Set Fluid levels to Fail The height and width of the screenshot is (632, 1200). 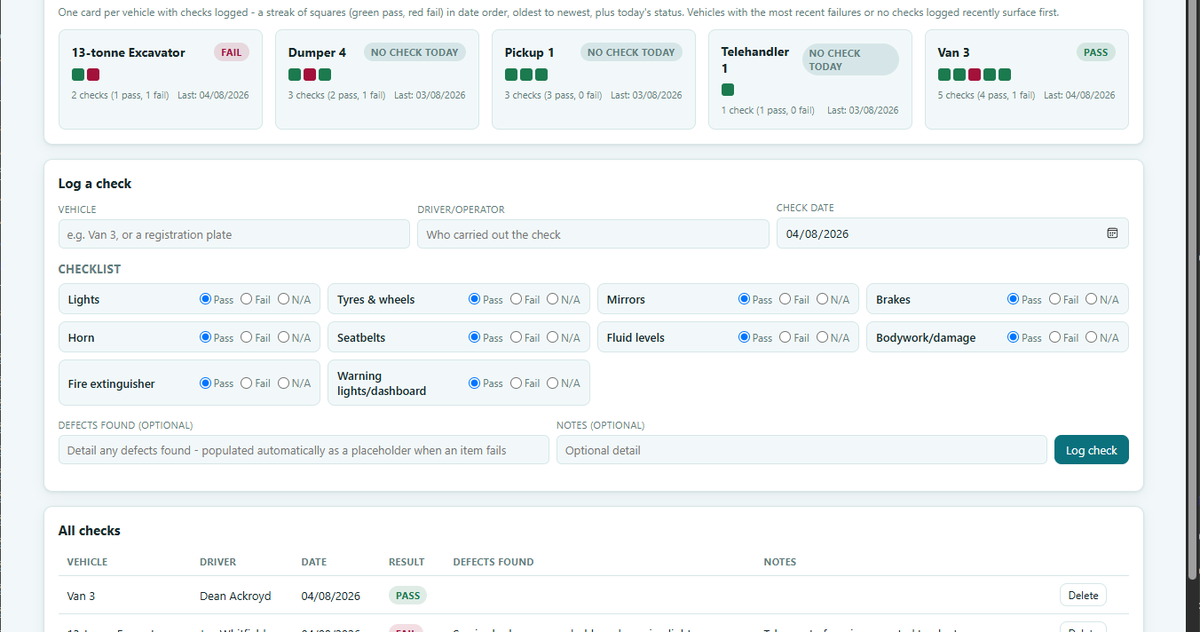tap(785, 337)
